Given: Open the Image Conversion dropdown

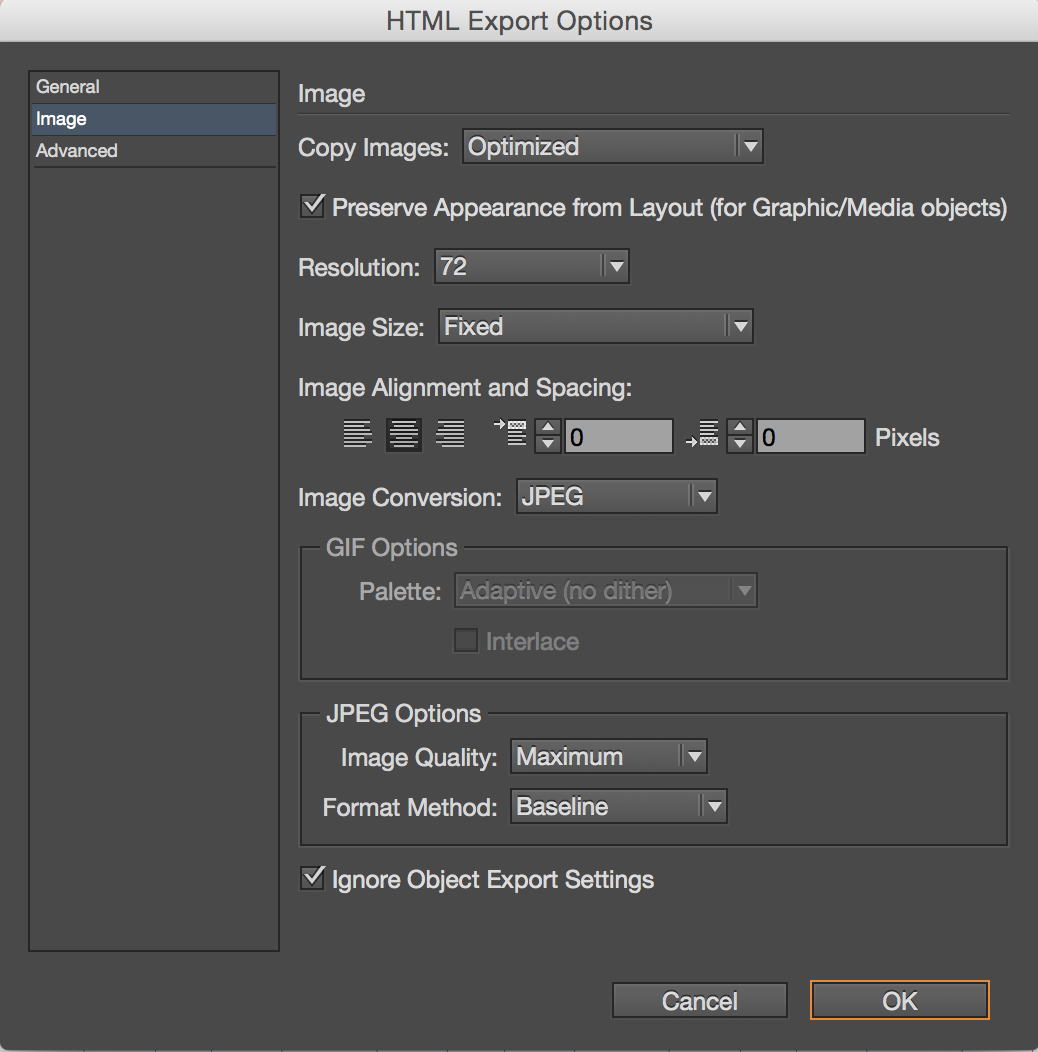Looking at the screenshot, I should point(616,497).
